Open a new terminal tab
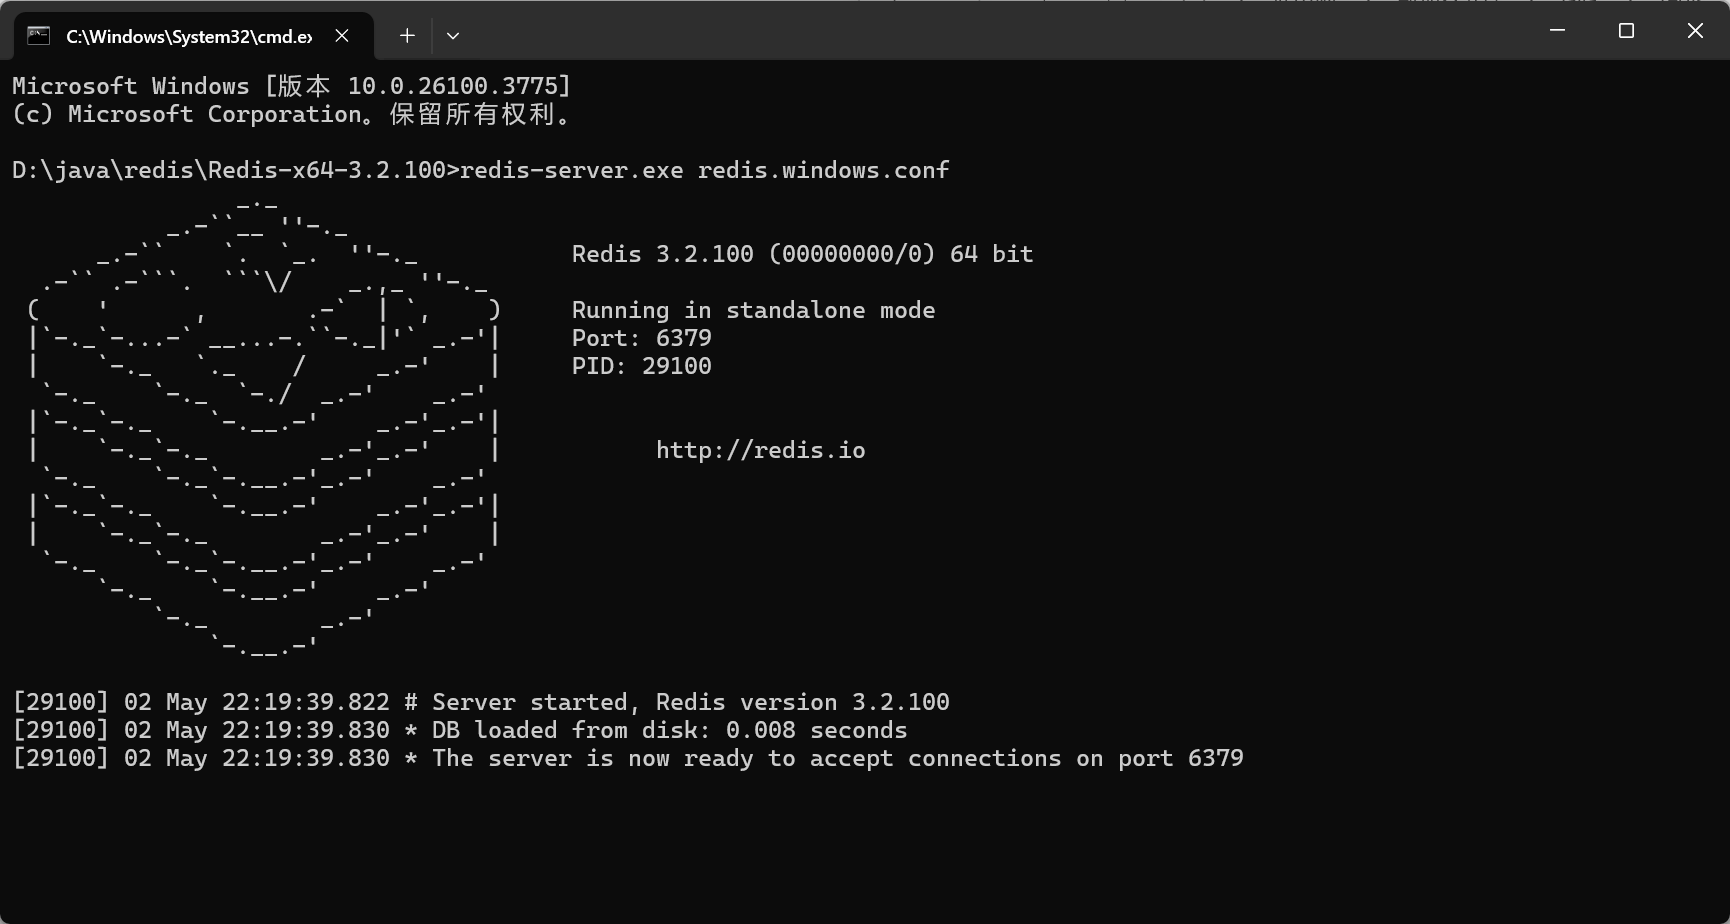The height and width of the screenshot is (924, 1730). [407, 36]
